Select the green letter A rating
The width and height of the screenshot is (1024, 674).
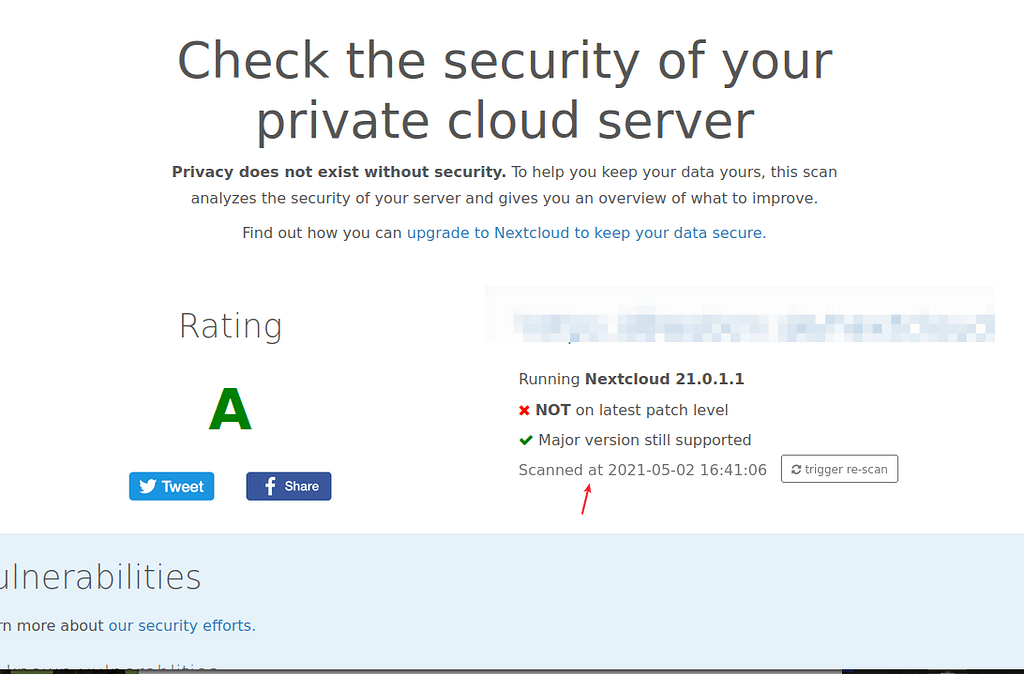(230, 408)
